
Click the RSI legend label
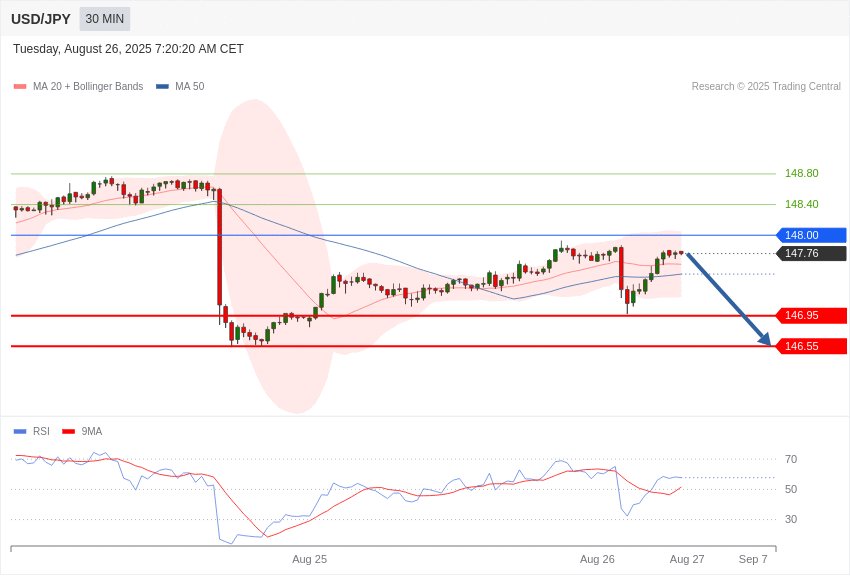click(41, 431)
